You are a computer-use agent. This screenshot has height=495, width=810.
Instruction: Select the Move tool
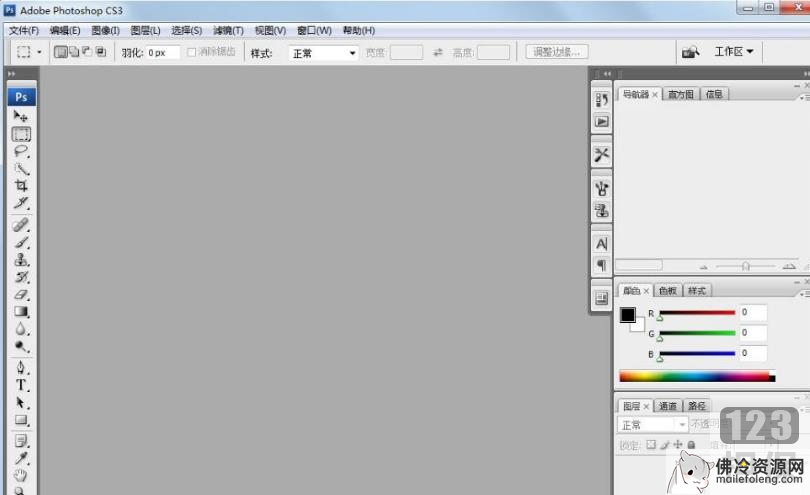(x=21, y=116)
